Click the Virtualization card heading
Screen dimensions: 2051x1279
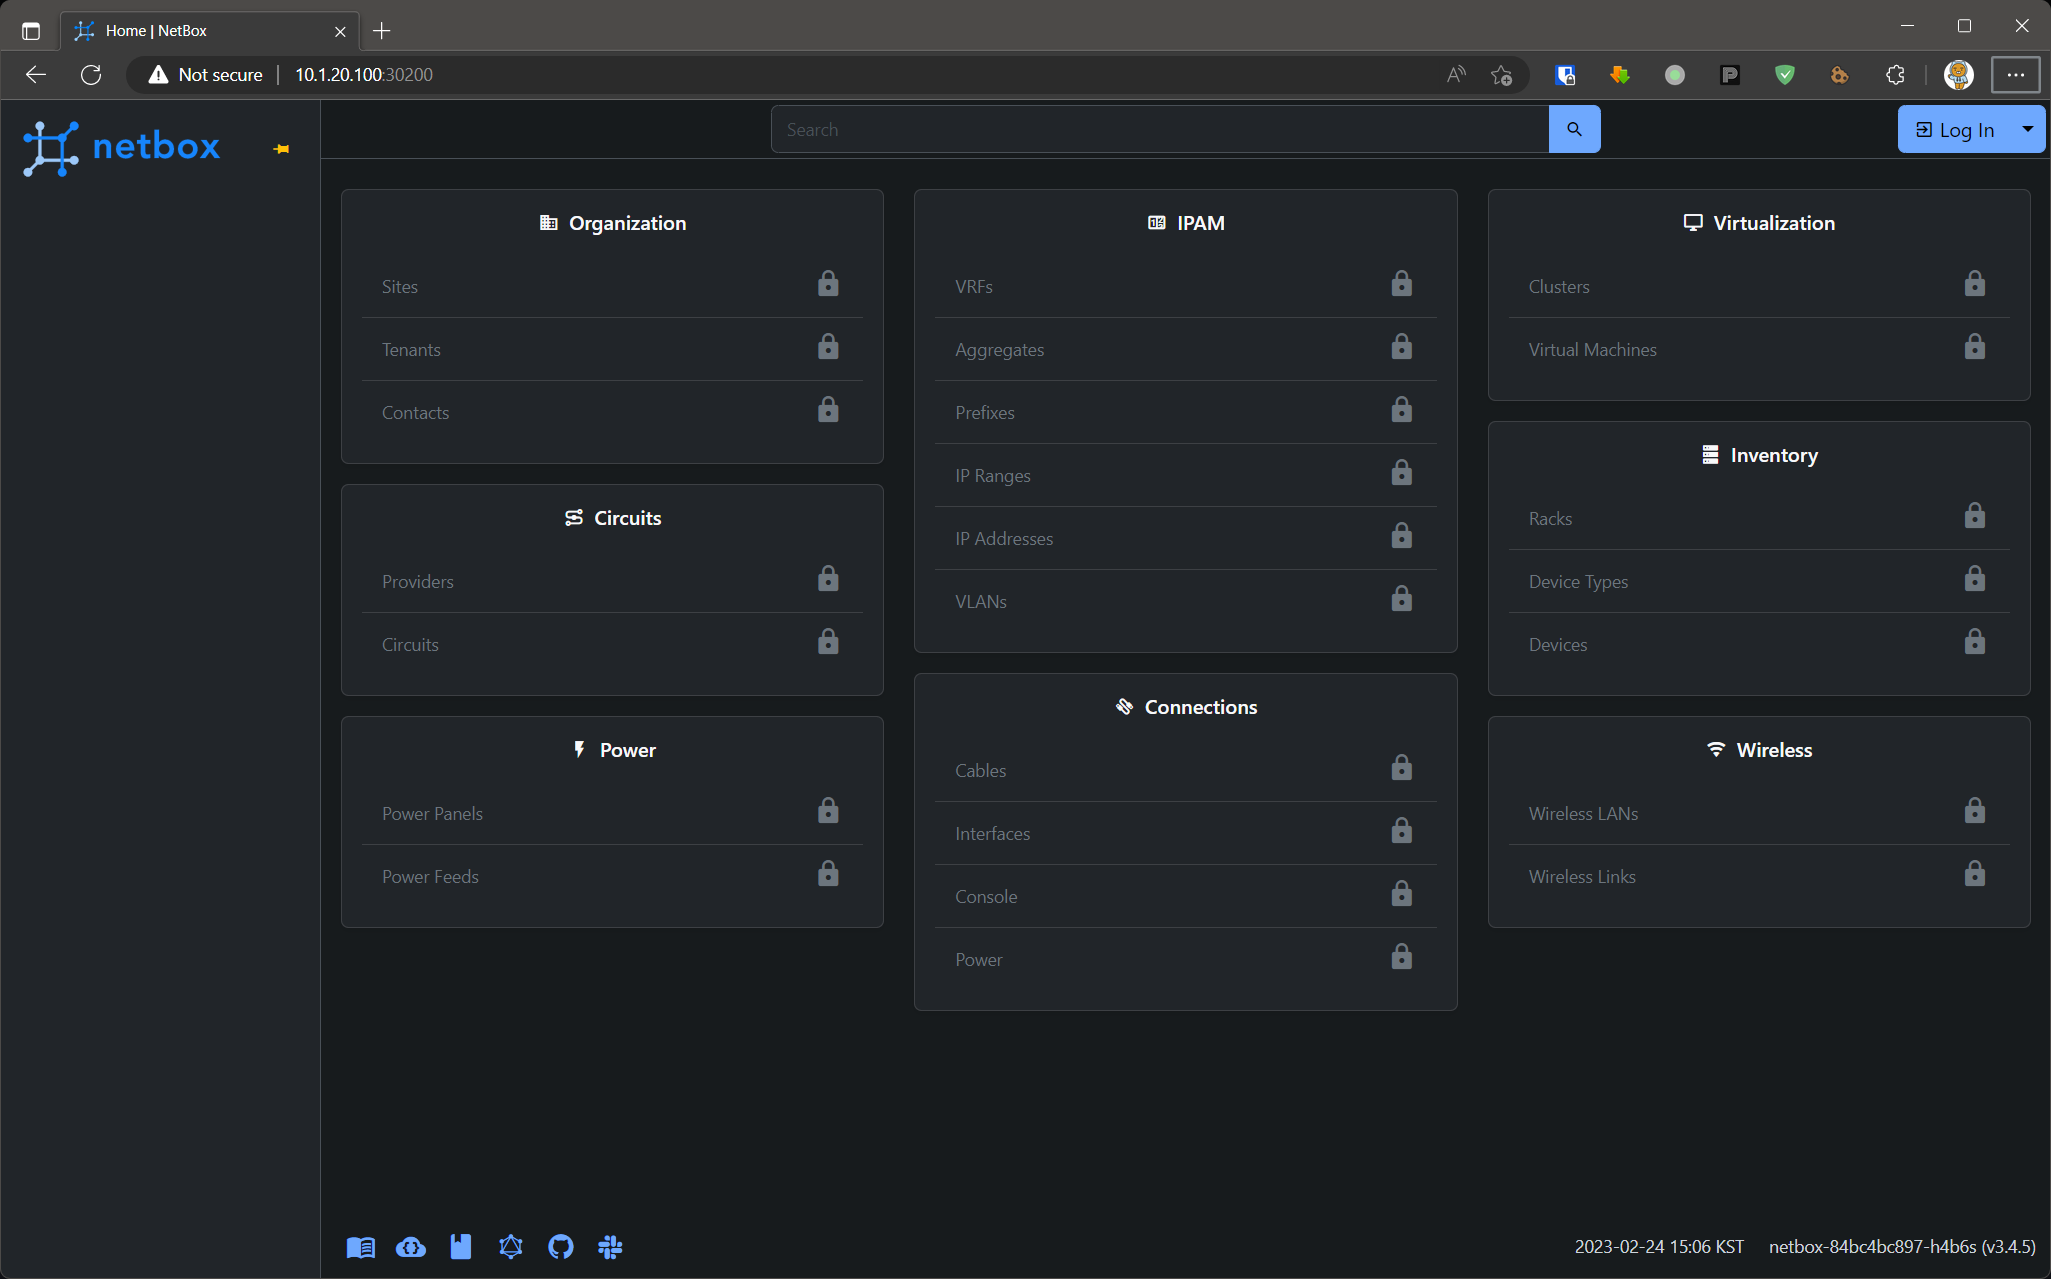click(x=1759, y=223)
